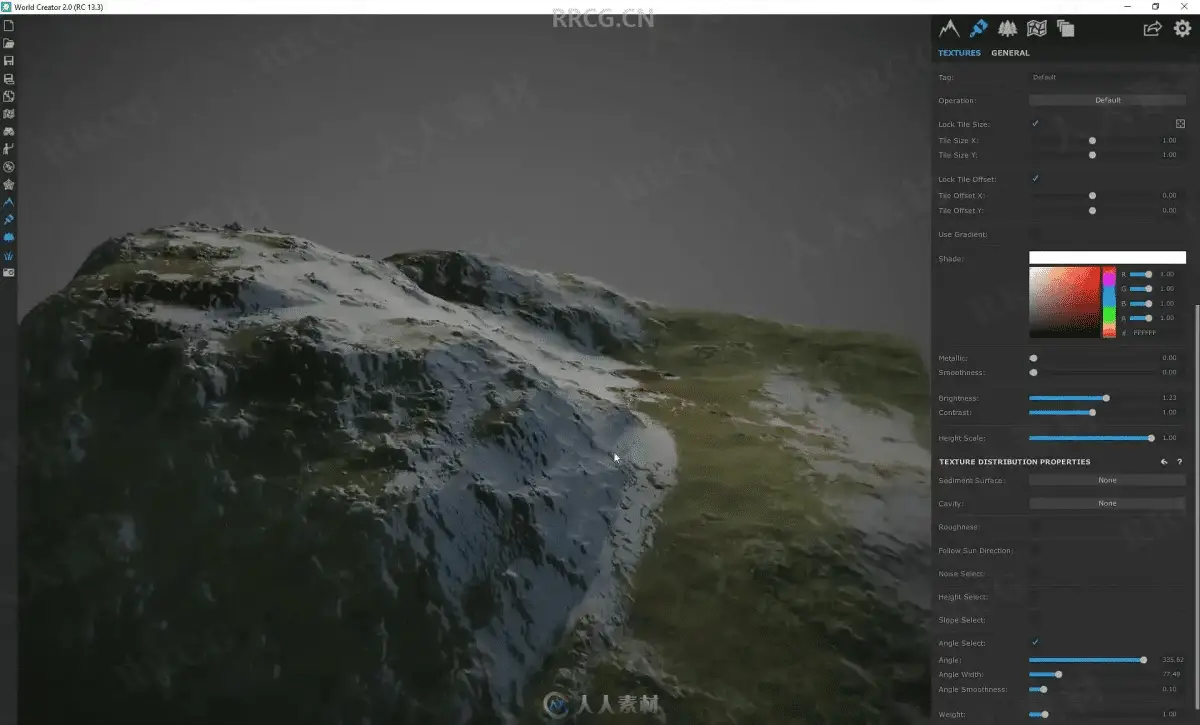Enable the Height Select checkbox
1200x725 pixels.
click(x=1035, y=597)
